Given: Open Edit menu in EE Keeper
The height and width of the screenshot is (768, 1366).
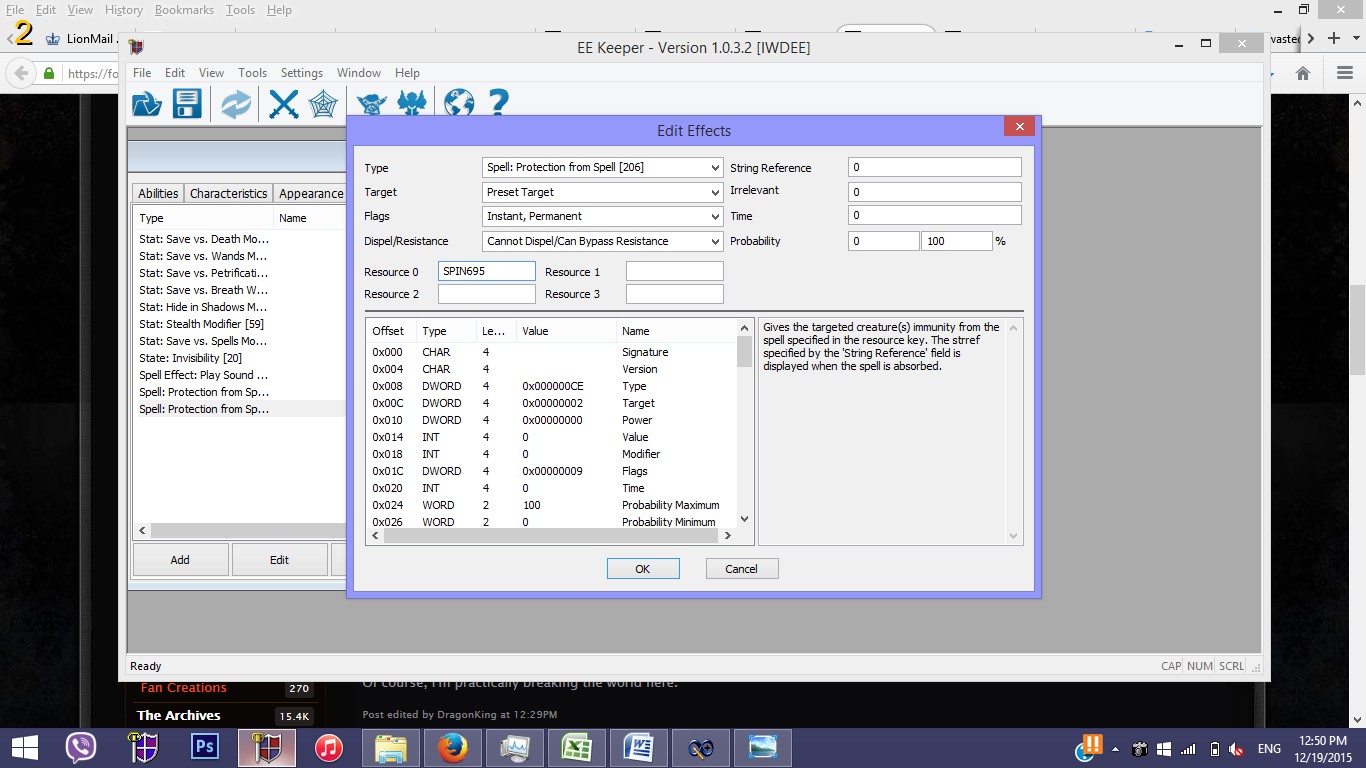Looking at the screenshot, I should [x=175, y=73].
